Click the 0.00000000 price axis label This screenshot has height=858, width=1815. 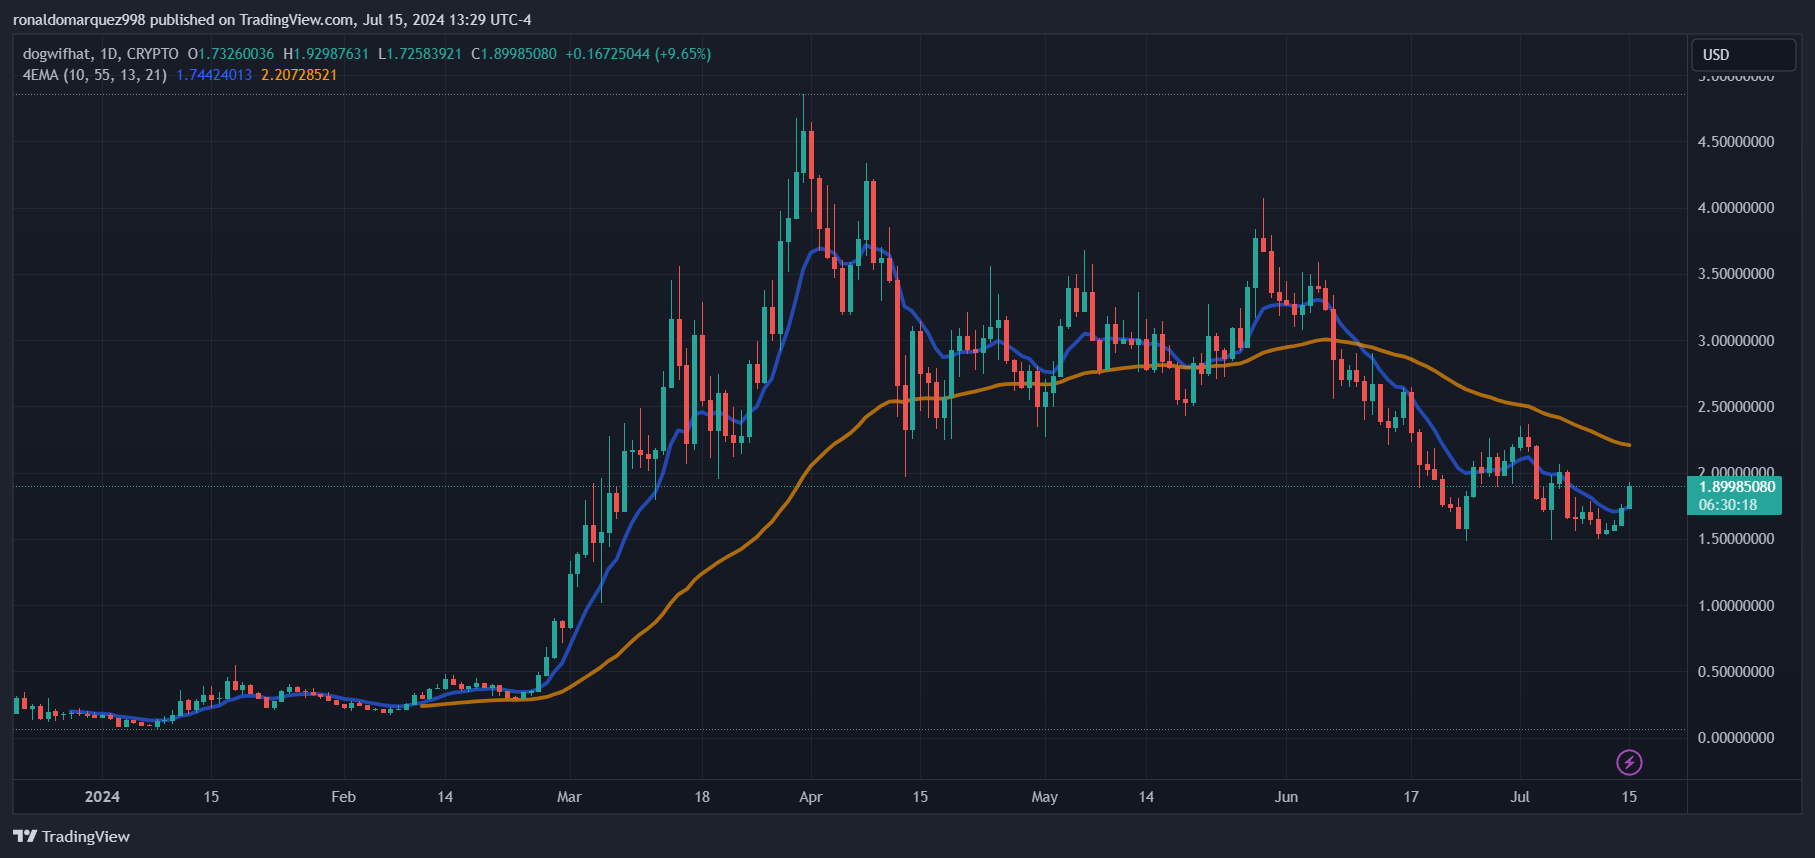point(1736,738)
